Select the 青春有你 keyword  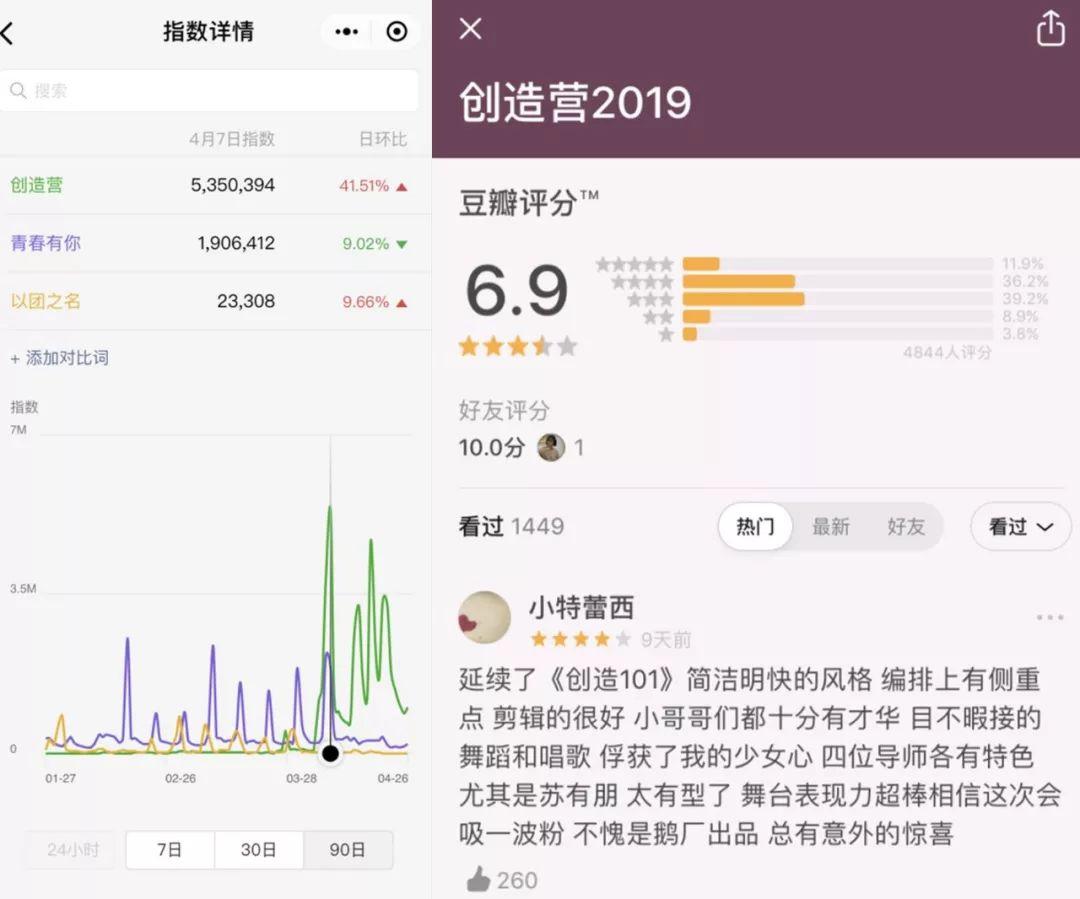pos(45,242)
